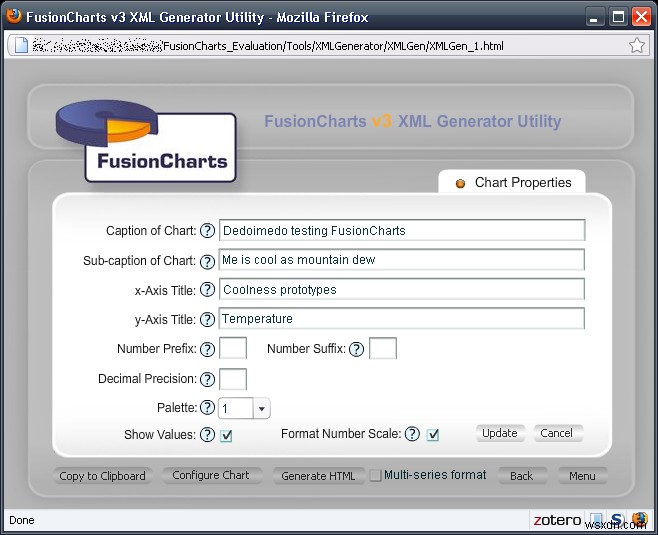
Task: Click the y-Axis Title field with Temperature
Action: (x=402, y=318)
